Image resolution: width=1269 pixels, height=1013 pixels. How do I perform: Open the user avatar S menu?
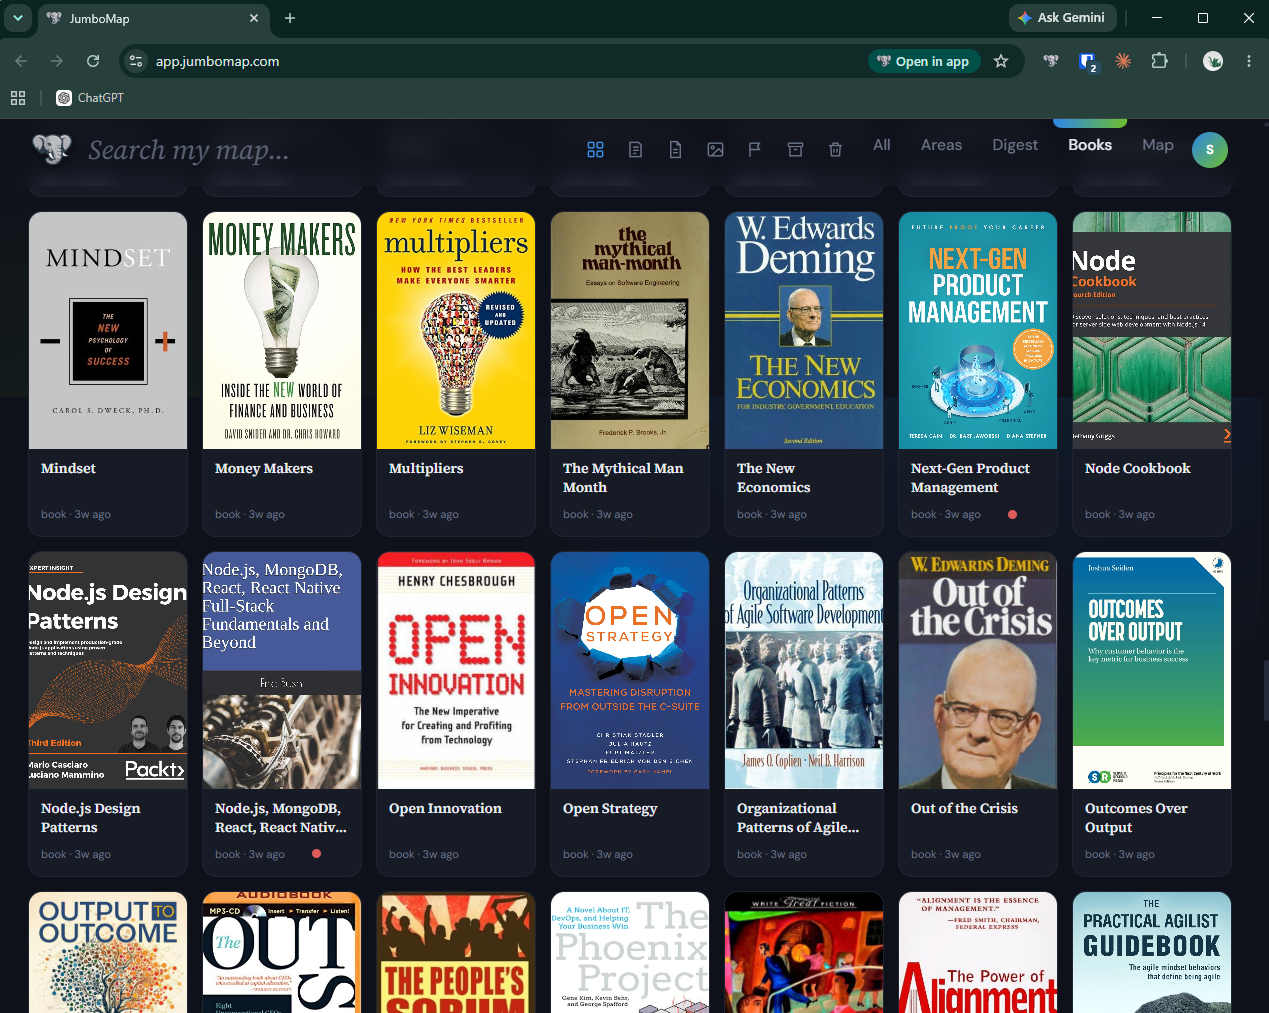pos(1210,149)
